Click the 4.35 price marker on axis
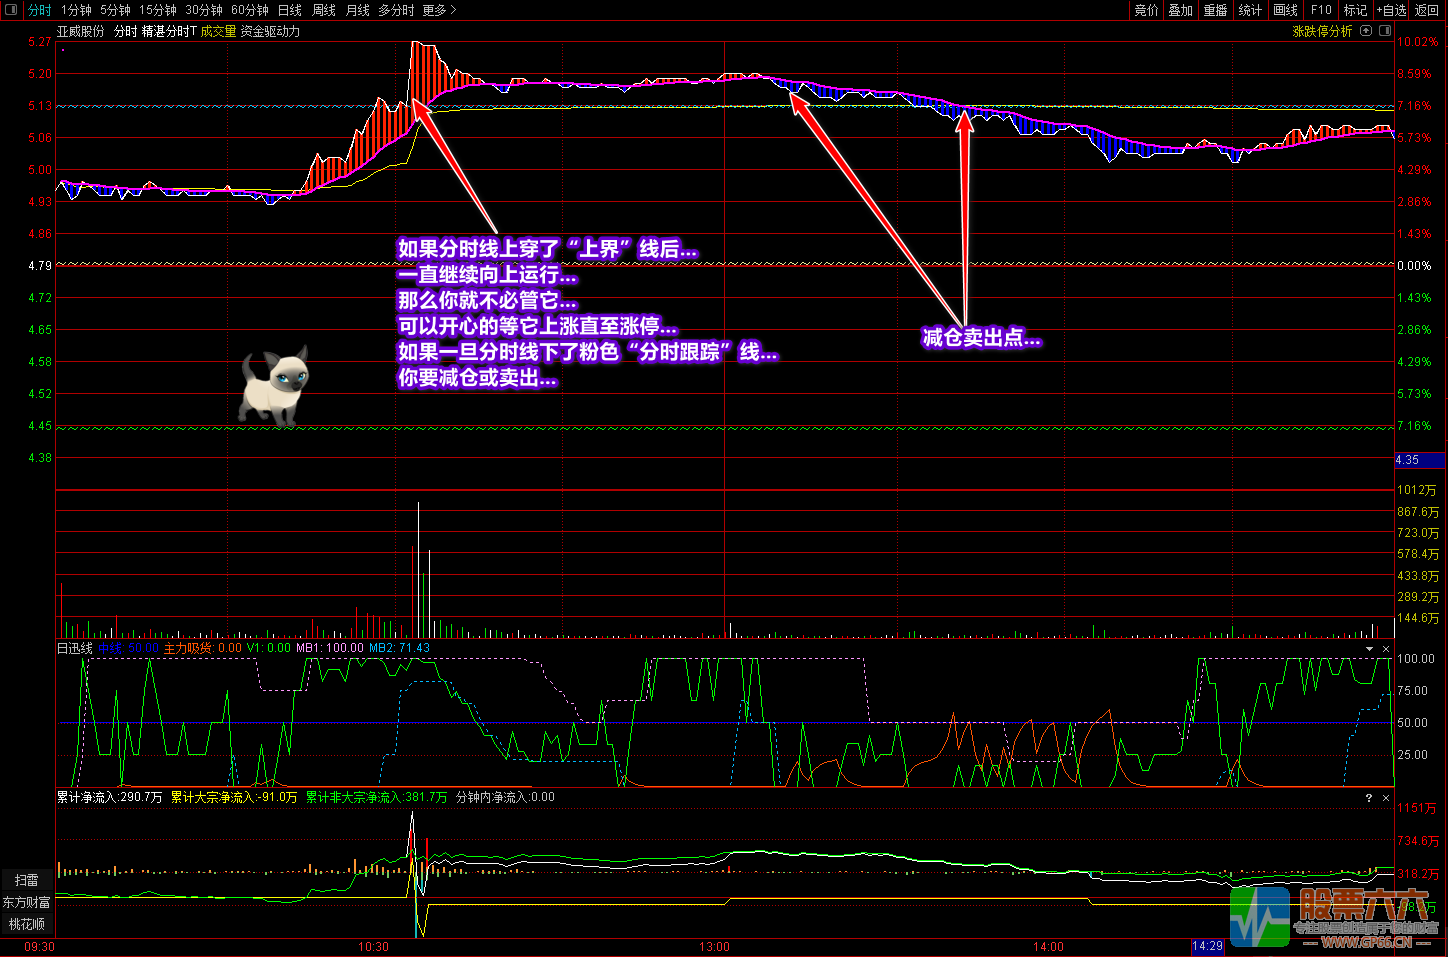The height and width of the screenshot is (957, 1448). coord(1420,460)
